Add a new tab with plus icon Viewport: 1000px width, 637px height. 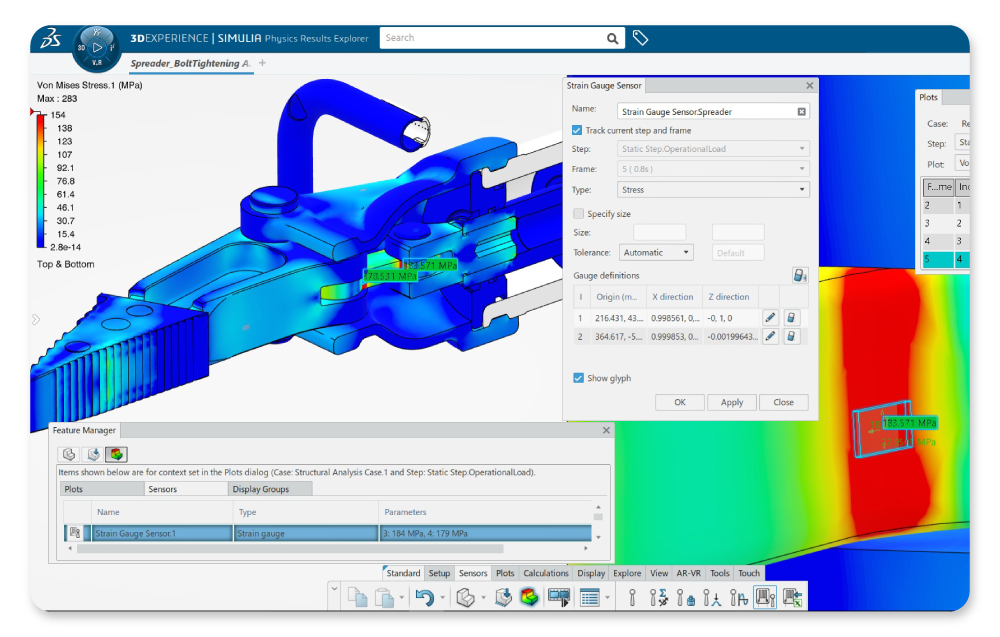click(x=263, y=63)
